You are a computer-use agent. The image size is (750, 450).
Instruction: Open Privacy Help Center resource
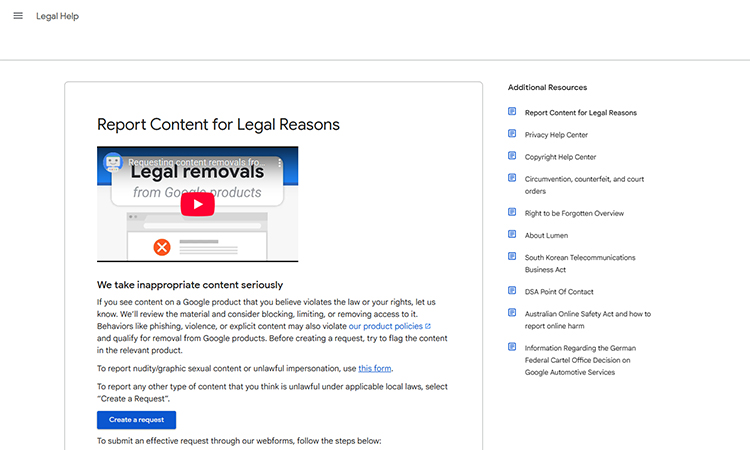pos(556,135)
